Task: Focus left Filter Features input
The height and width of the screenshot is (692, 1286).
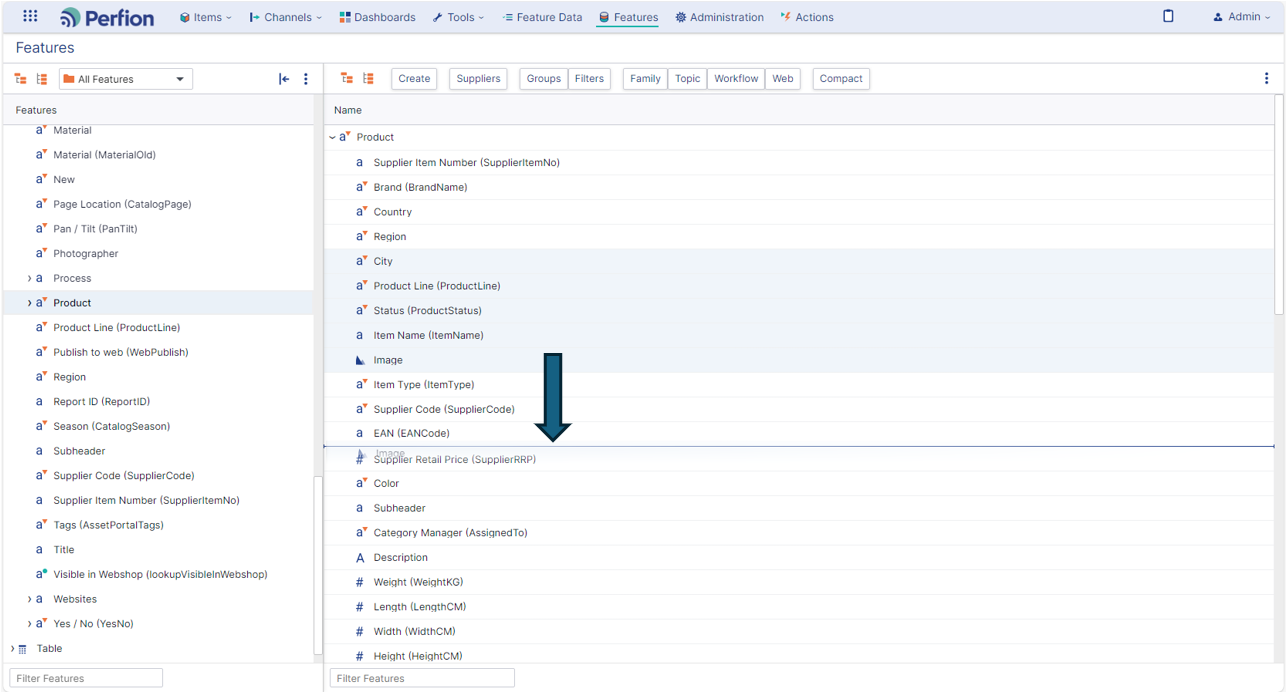Action: point(86,678)
